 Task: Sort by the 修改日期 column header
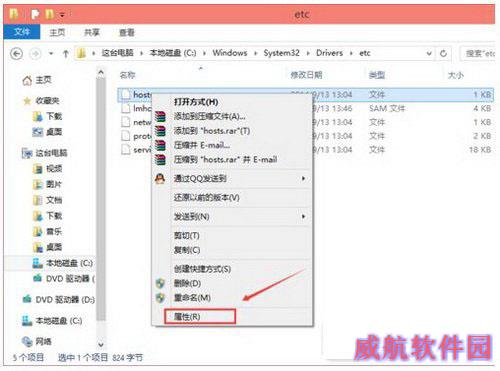tap(306, 75)
